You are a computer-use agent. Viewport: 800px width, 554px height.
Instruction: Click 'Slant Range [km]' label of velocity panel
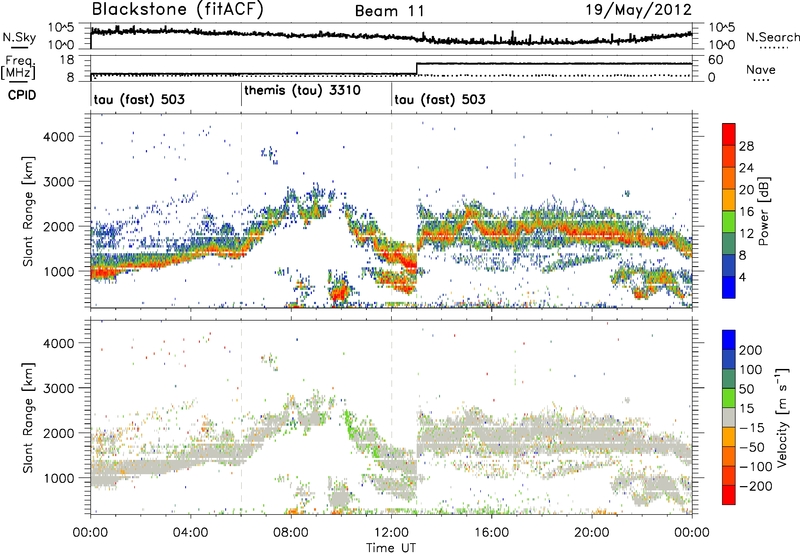pyautogui.click(x=28, y=417)
